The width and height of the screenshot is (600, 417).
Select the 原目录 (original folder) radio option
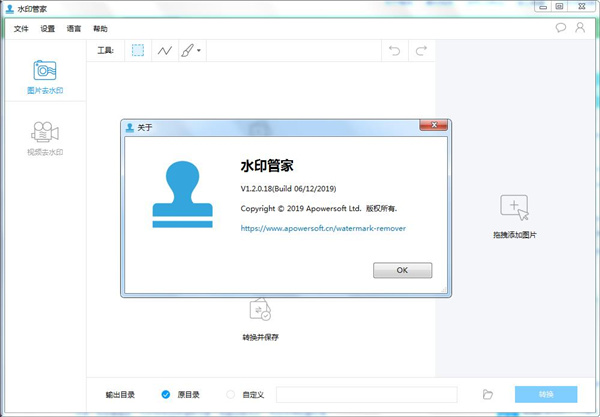pos(166,394)
